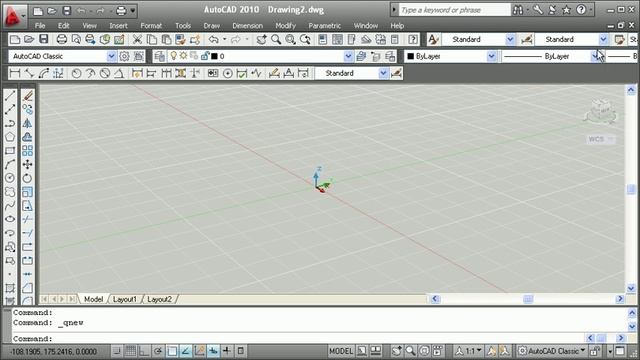Toggle Polar Tracking in status bar
This screenshot has width=640, height=360.
pos(158,351)
